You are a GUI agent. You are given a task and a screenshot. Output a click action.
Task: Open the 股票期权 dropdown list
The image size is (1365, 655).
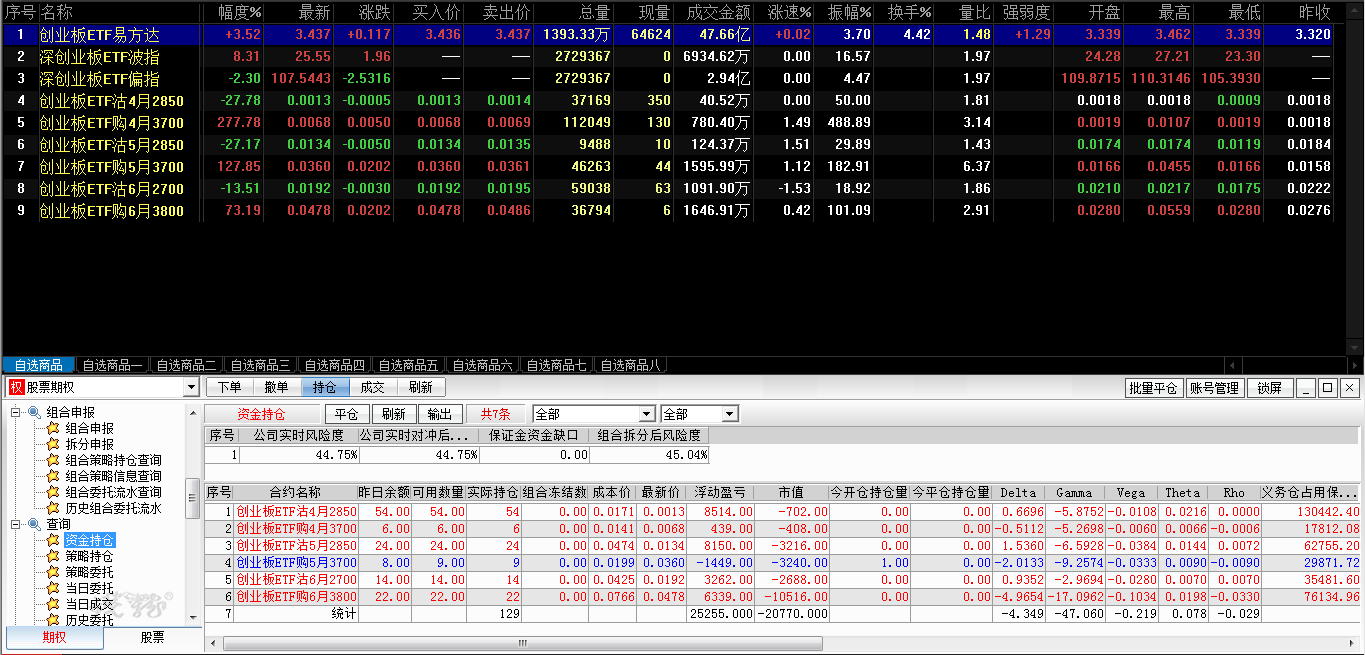coord(191,388)
